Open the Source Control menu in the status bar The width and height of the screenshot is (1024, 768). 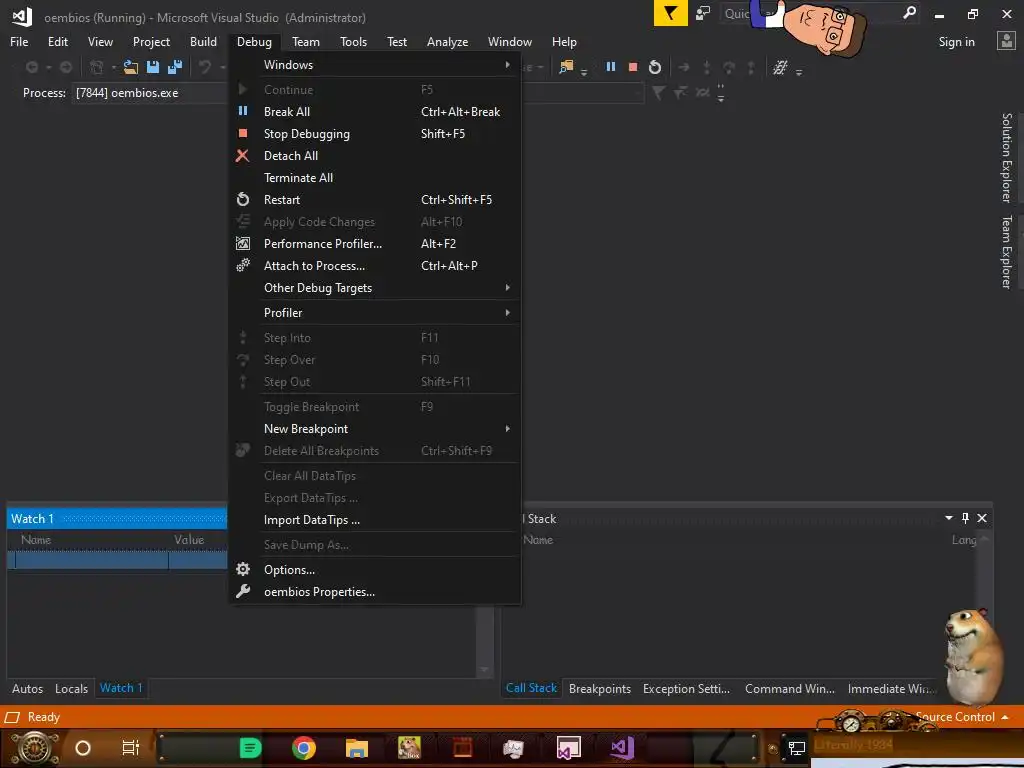click(x=961, y=717)
